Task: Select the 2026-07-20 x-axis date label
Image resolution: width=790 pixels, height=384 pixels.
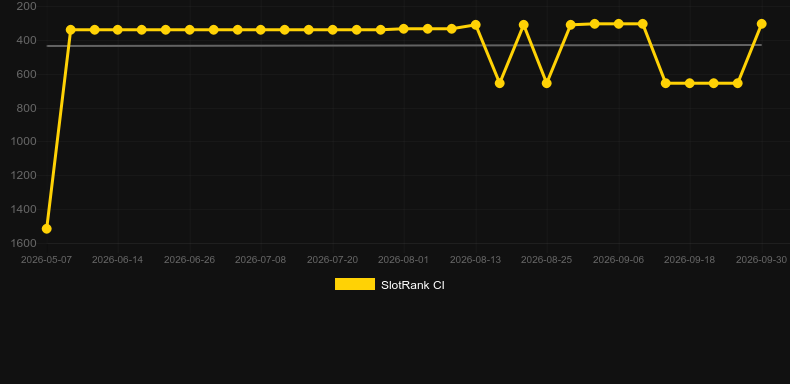Action: pos(333,260)
